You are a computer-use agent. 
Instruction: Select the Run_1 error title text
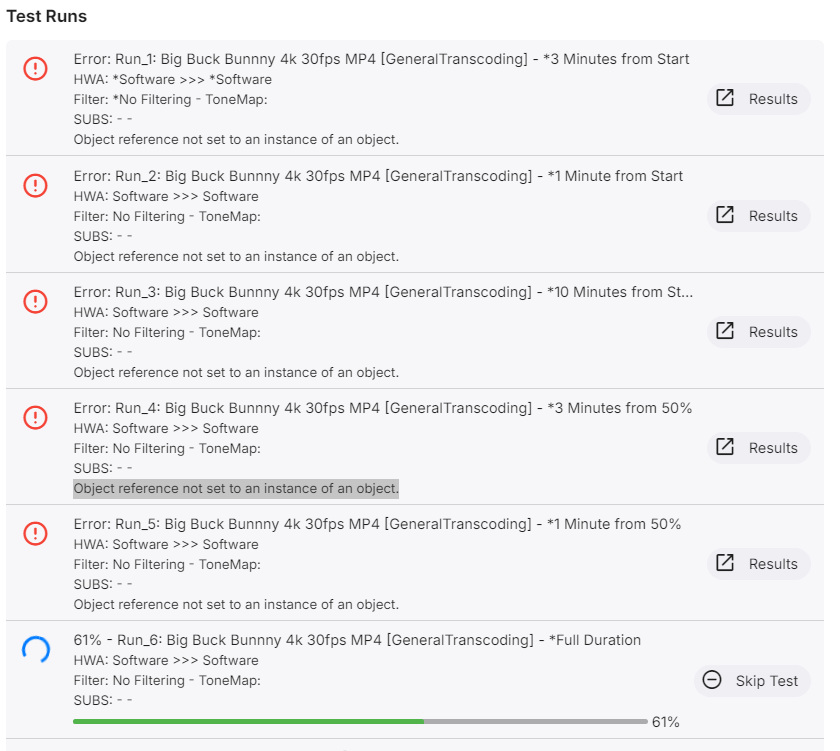tap(381, 59)
